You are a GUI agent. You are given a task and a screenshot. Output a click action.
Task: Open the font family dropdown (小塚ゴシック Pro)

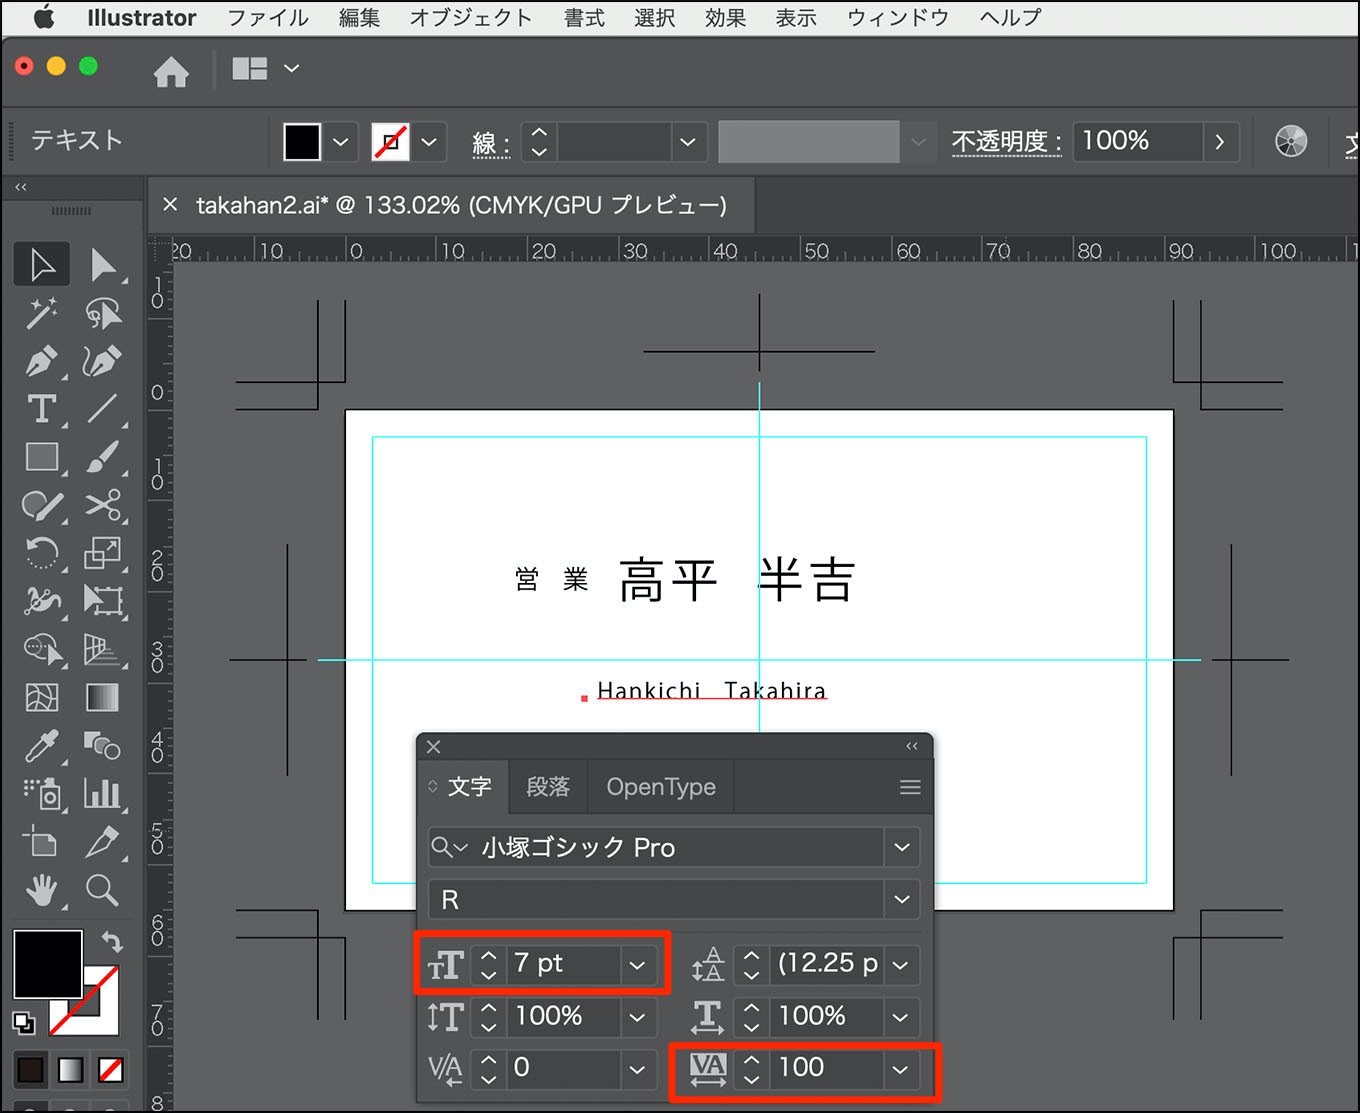pos(902,847)
